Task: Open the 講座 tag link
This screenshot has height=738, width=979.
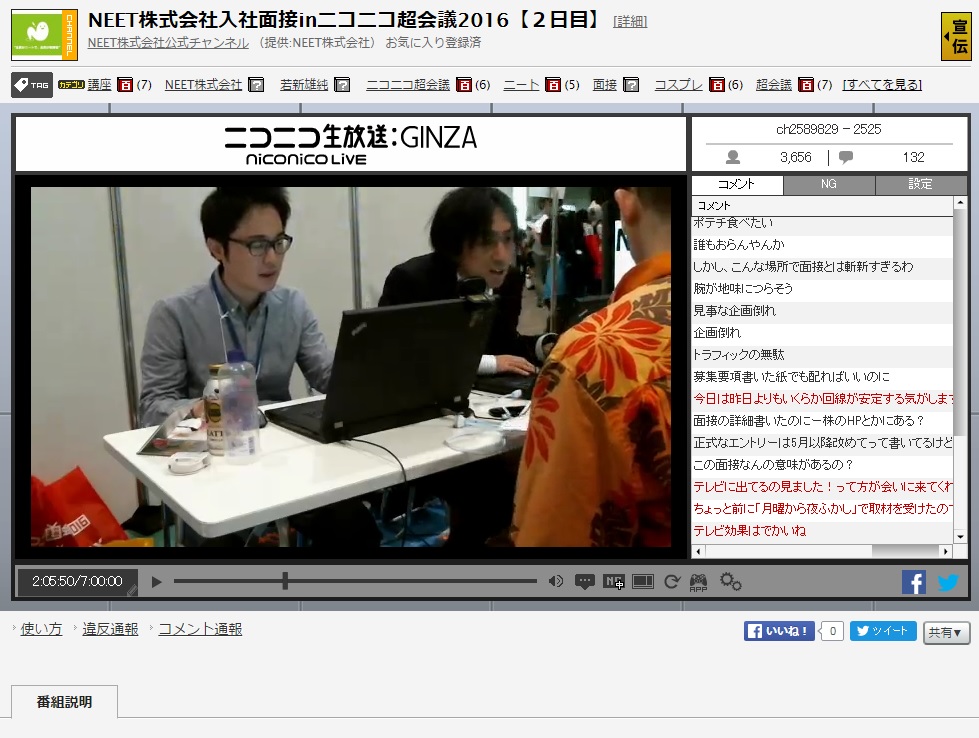Action: [x=99, y=84]
